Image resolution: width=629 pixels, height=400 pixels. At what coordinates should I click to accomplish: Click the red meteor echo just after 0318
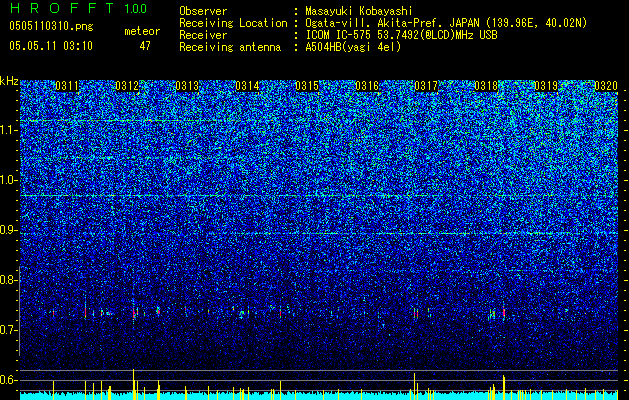(x=503, y=313)
